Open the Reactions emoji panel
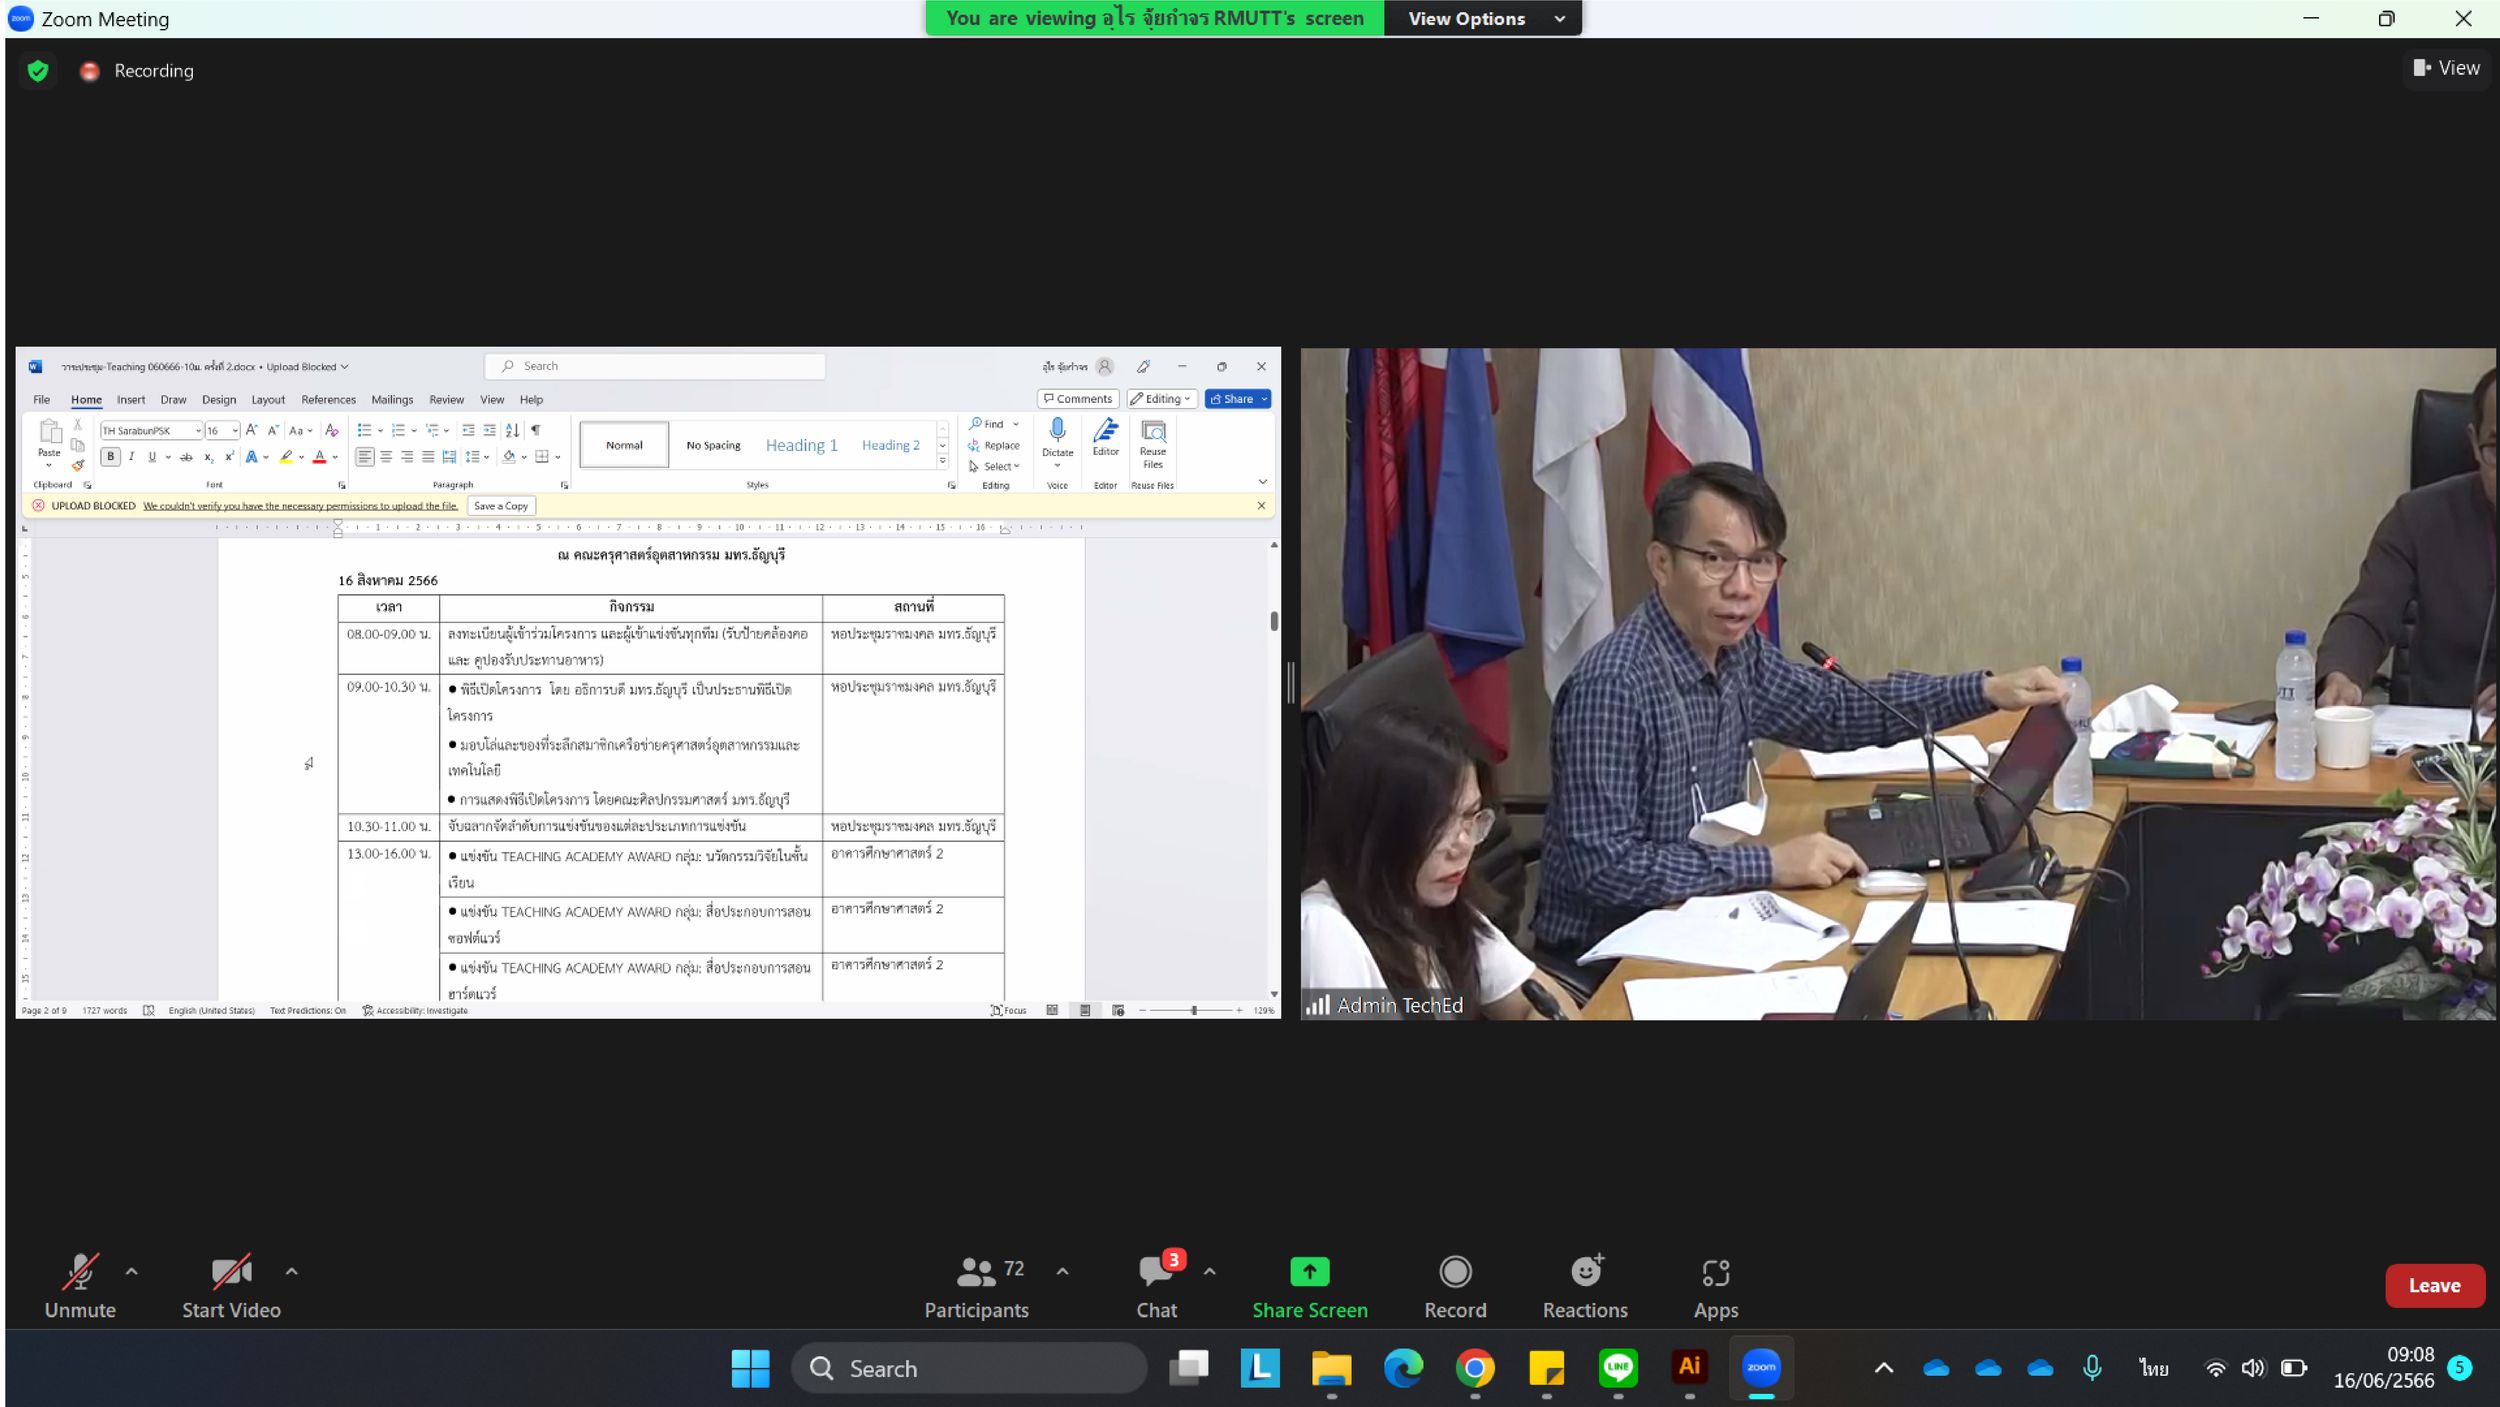 [1585, 1285]
